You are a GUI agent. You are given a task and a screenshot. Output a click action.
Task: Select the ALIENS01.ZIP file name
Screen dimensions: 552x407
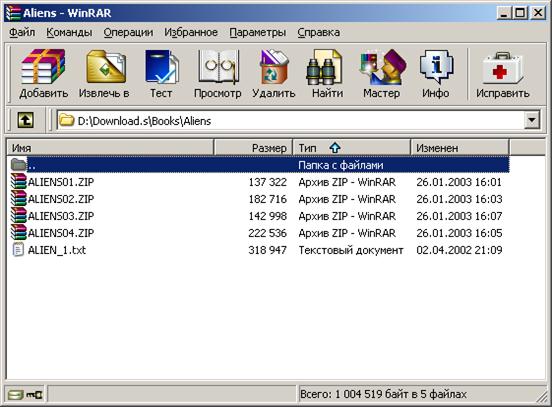[61, 182]
